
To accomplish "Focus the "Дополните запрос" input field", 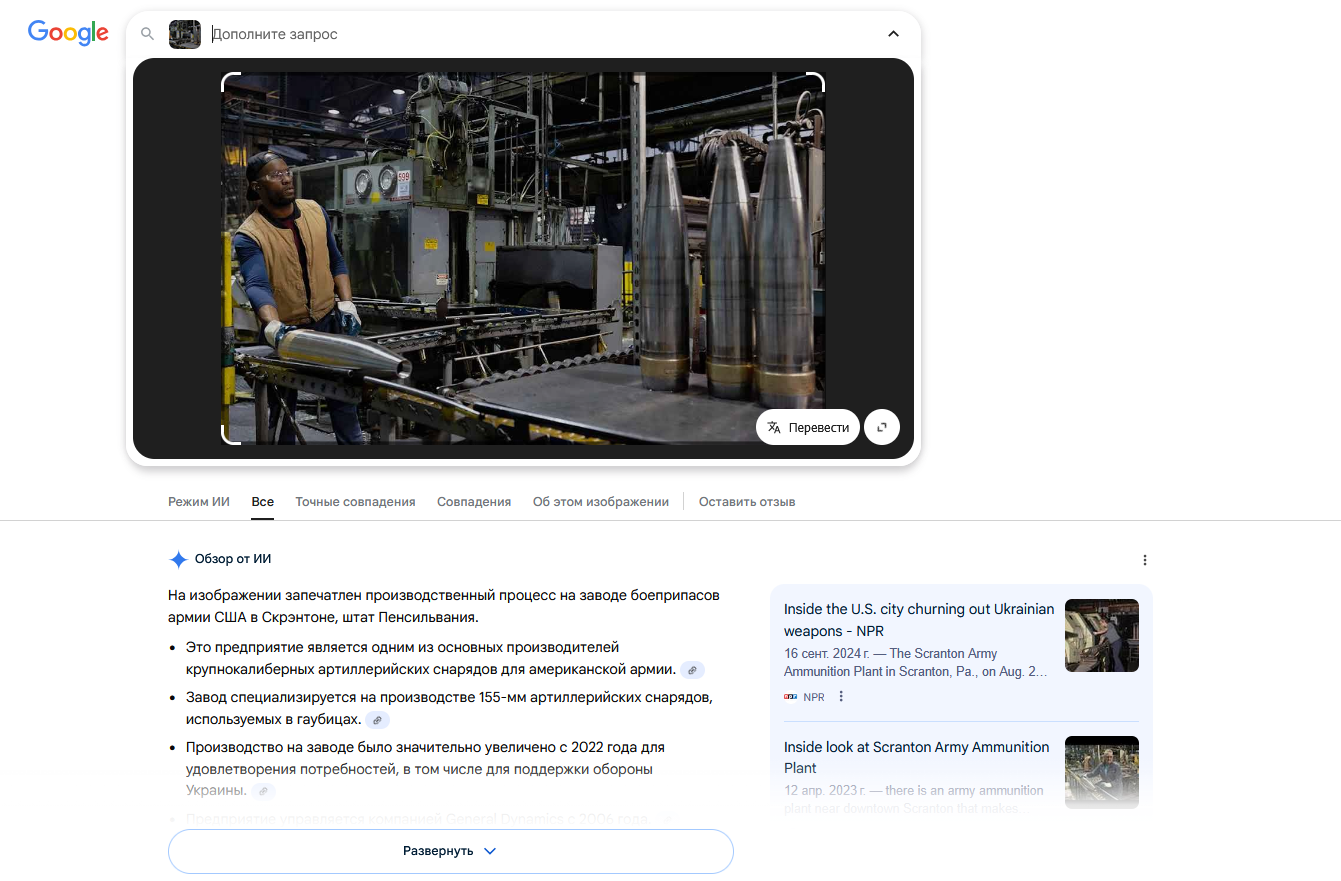I will point(540,34).
